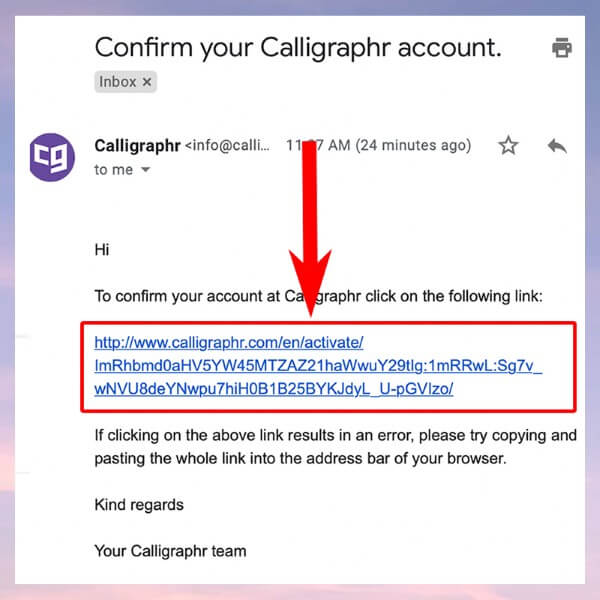Click the purple Calligraphr avatar

48,157
